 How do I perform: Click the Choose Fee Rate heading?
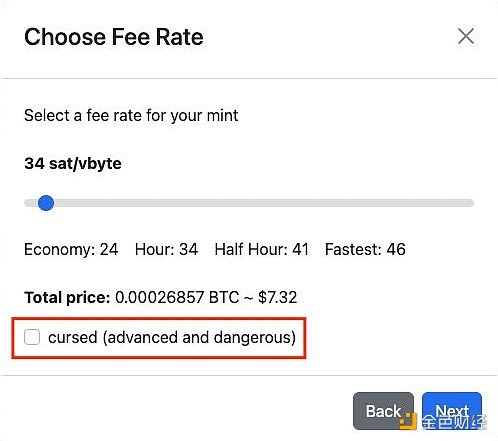(x=114, y=37)
